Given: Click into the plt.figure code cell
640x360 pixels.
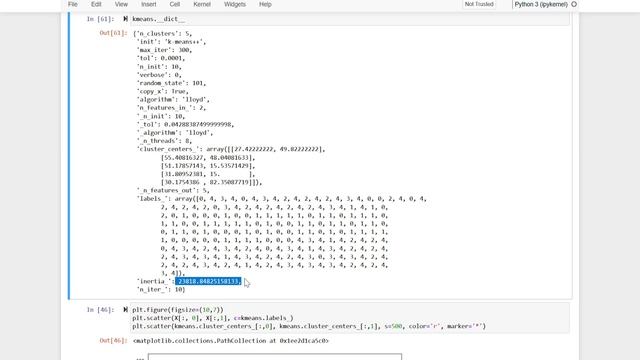Looking at the screenshot, I should [350, 318].
